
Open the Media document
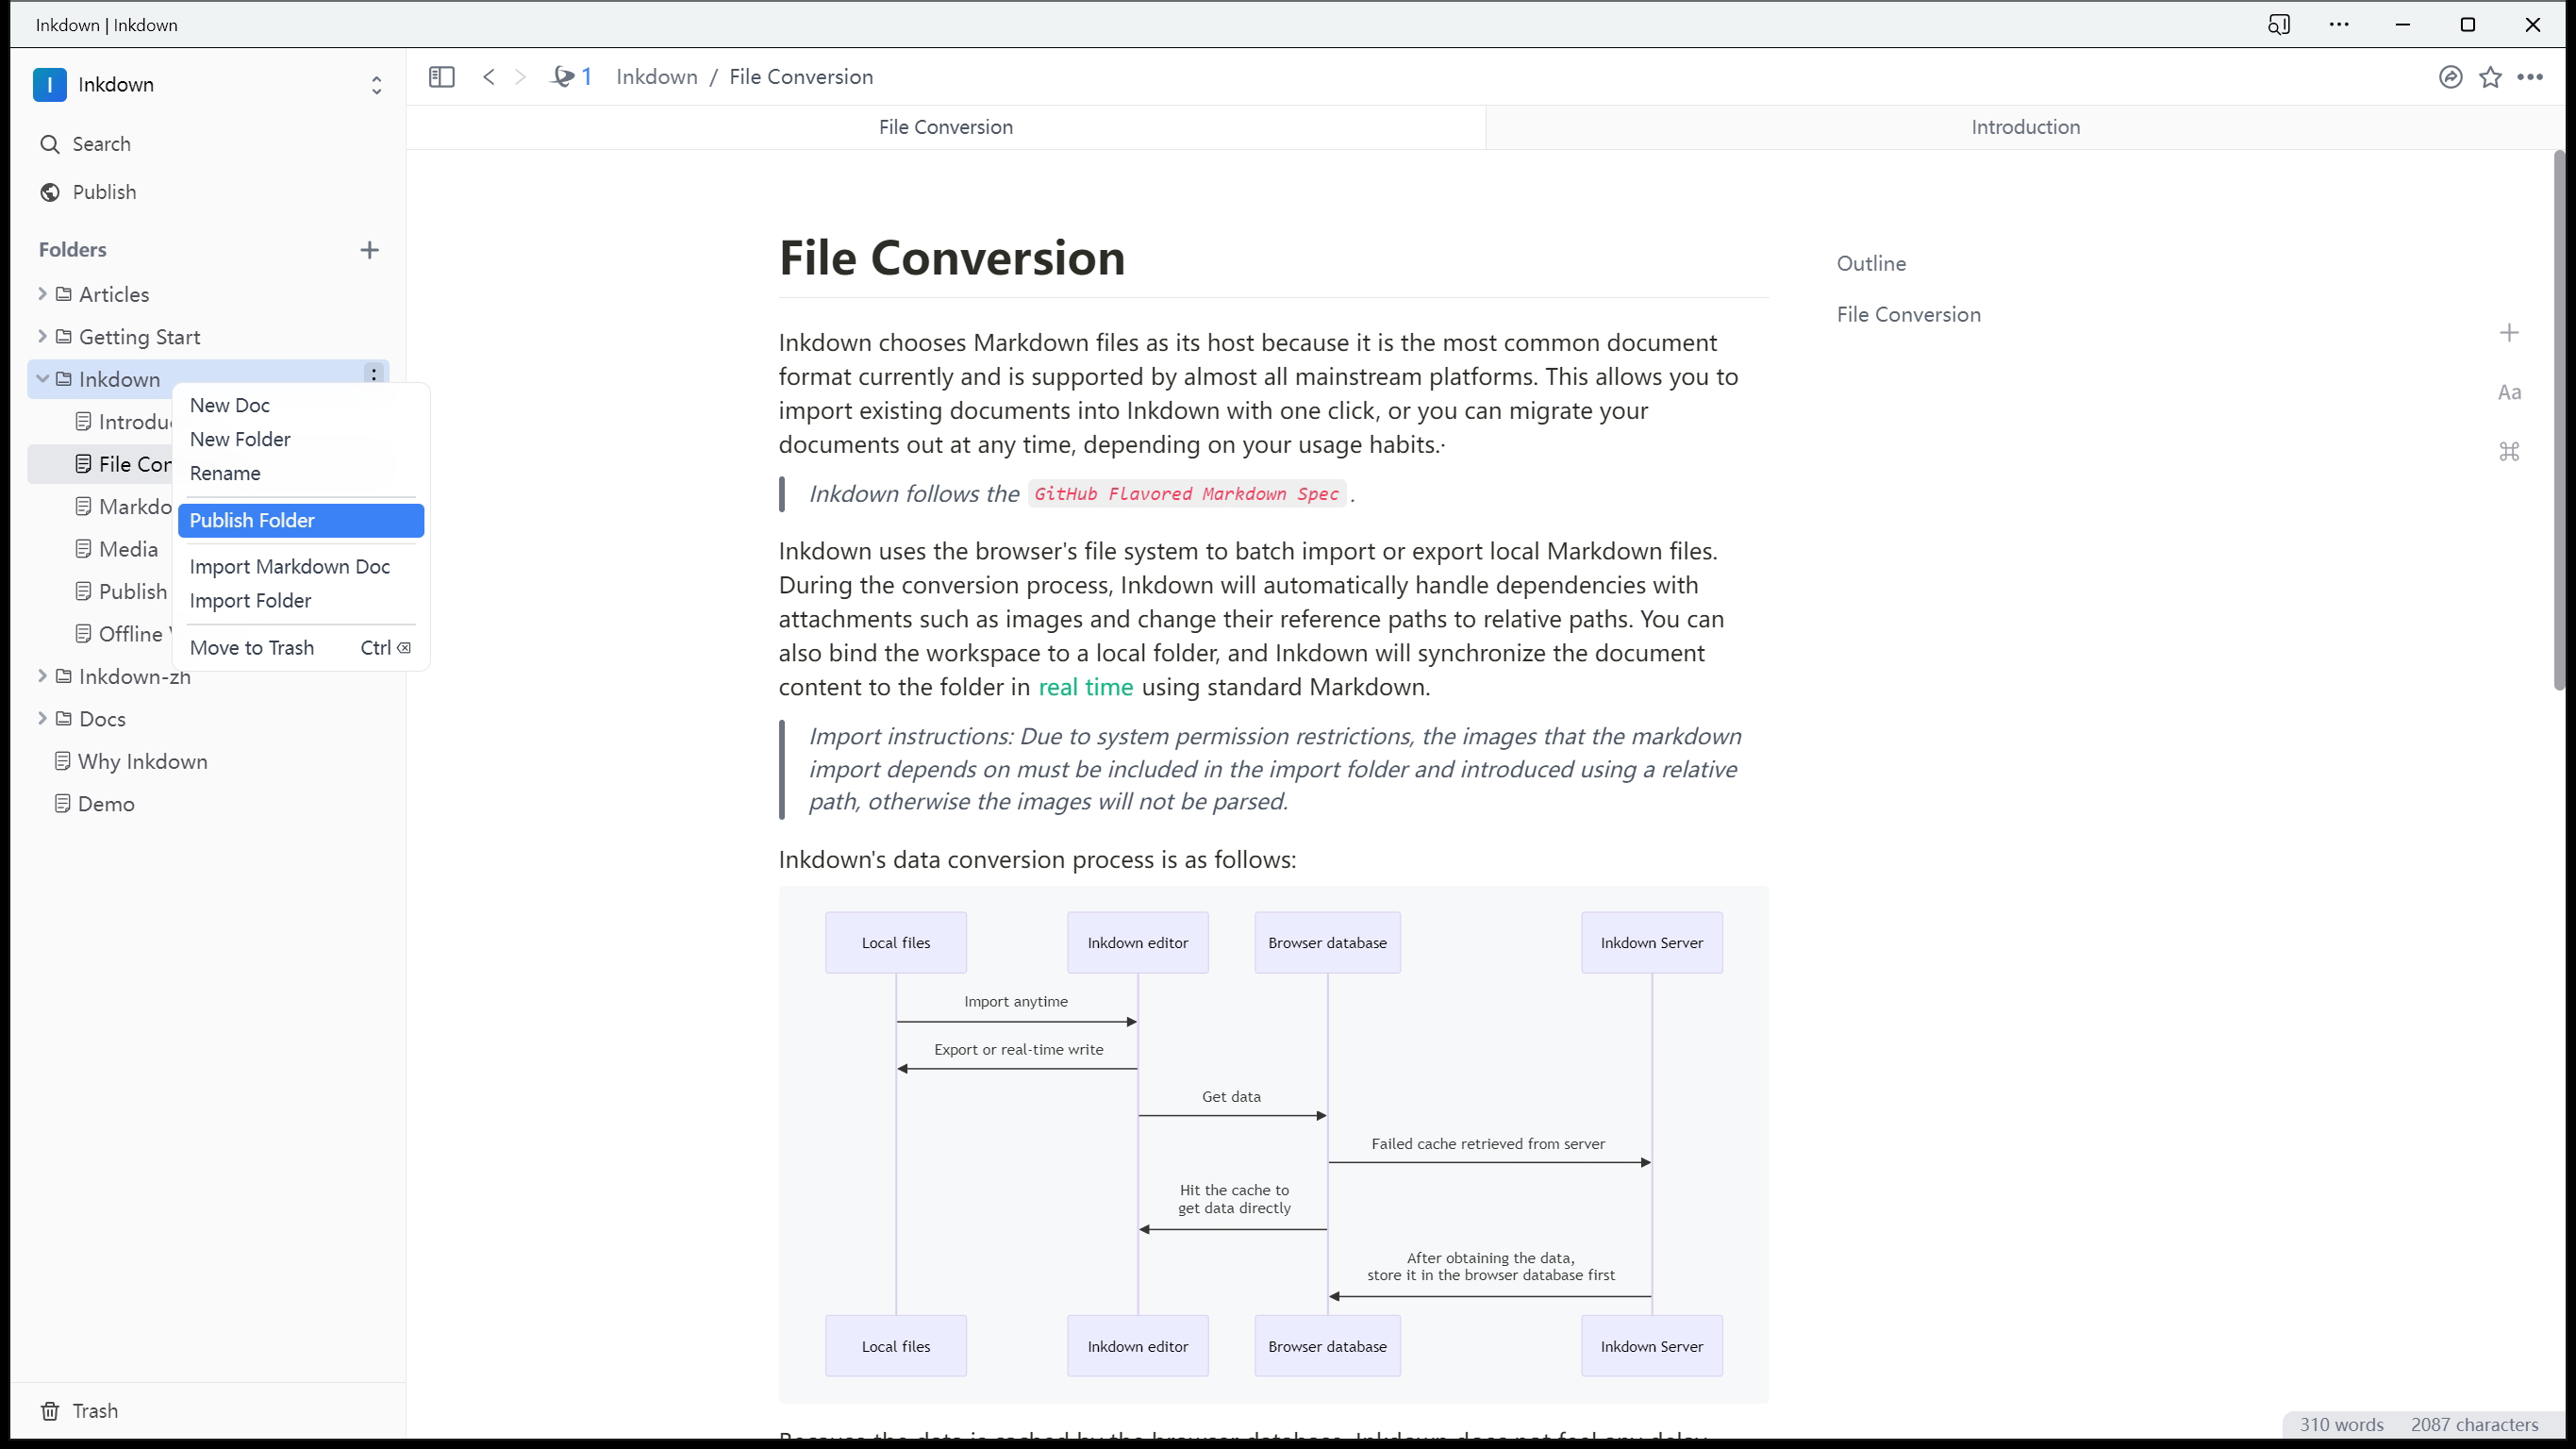point(117,549)
